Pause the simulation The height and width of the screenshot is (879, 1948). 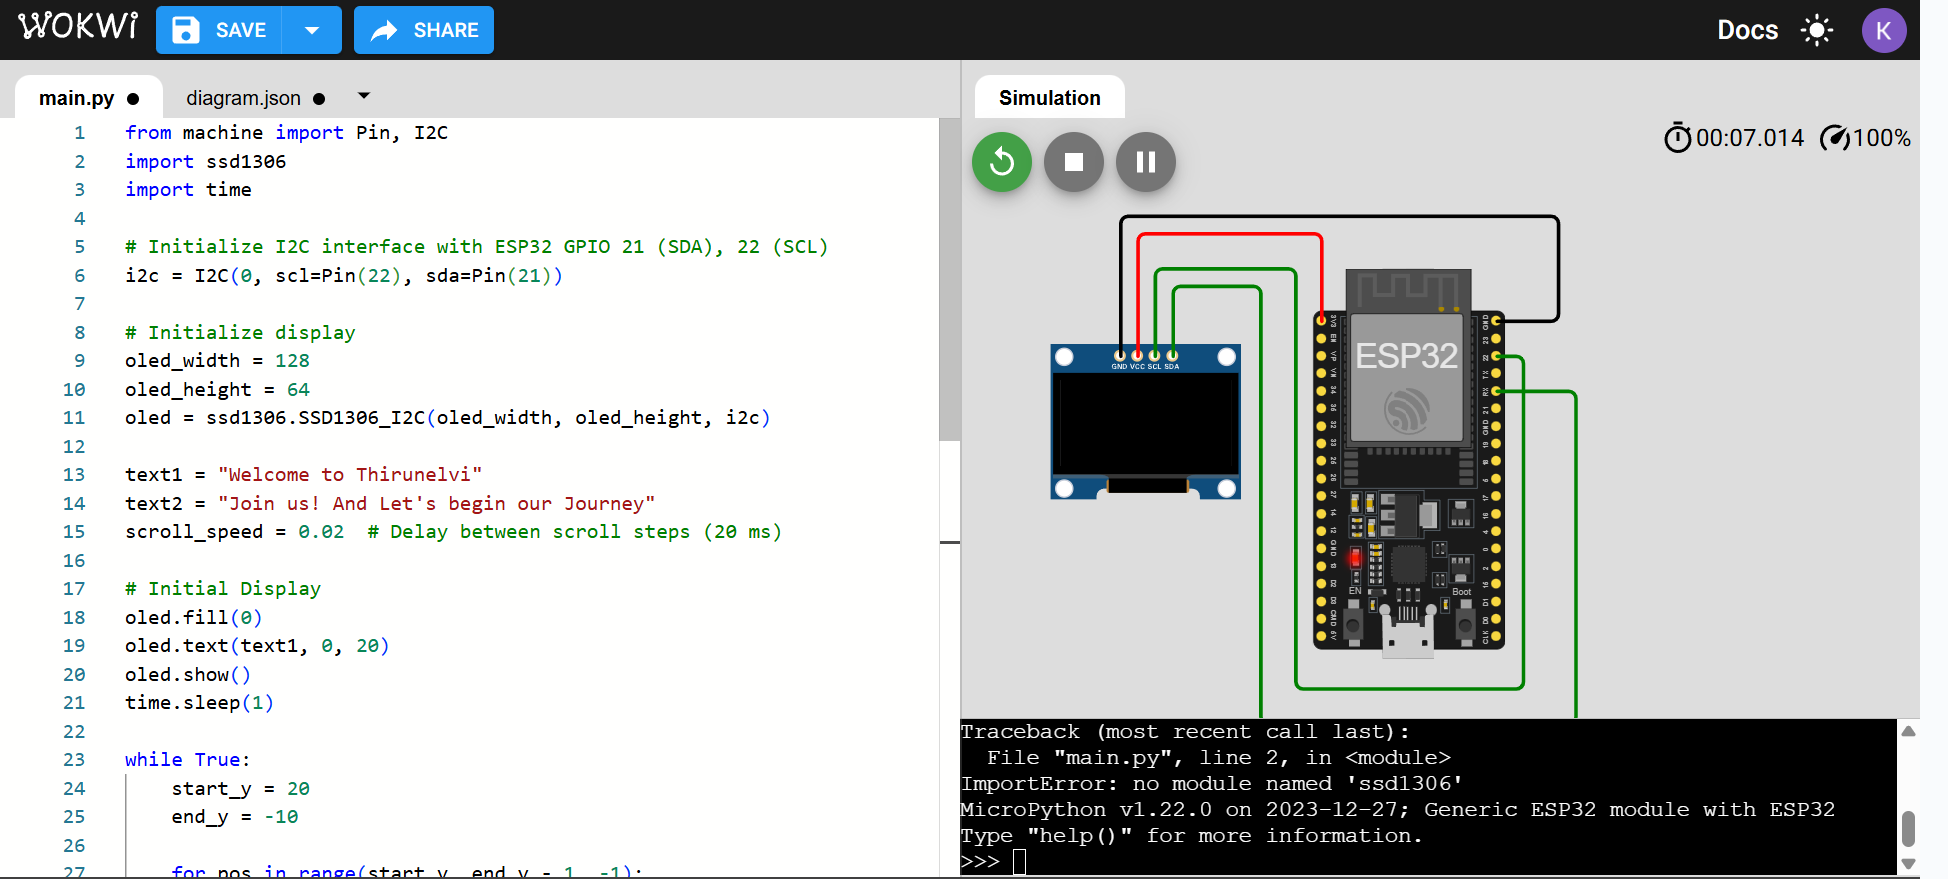pos(1146,162)
